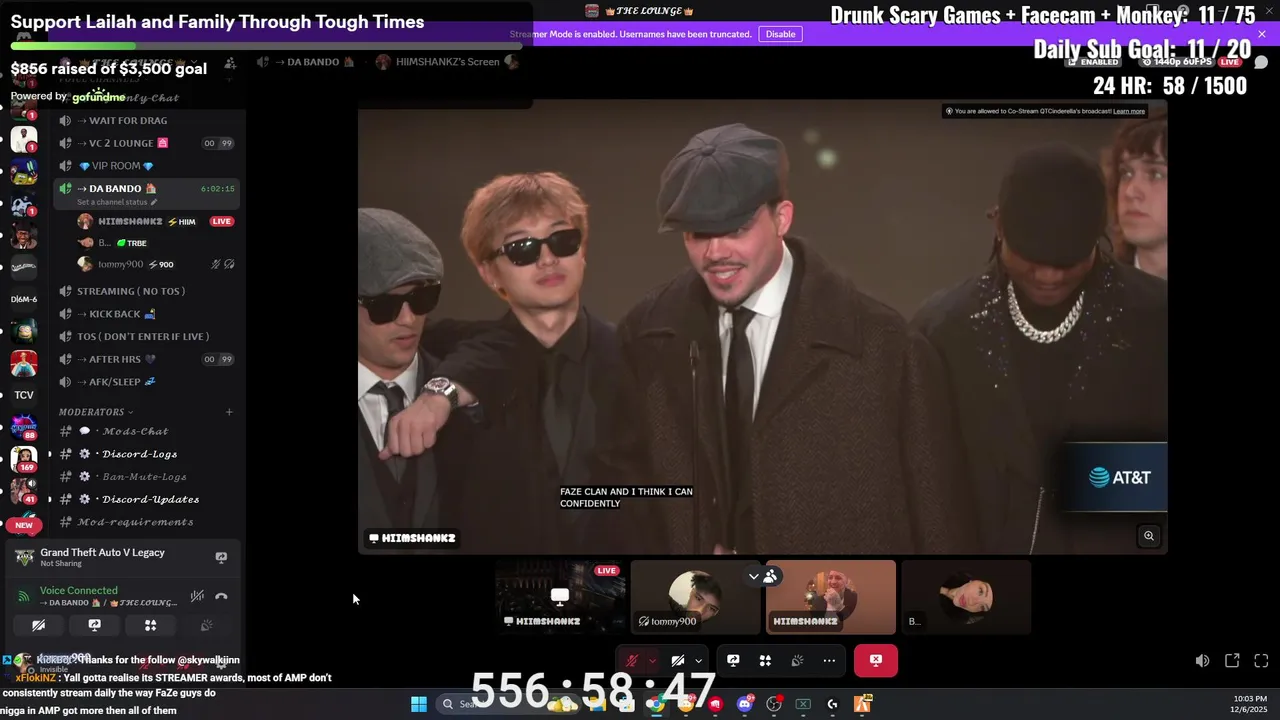This screenshot has height=720, width=1280.
Task: Join the AFTER HRS voice channel
Action: pos(147,359)
